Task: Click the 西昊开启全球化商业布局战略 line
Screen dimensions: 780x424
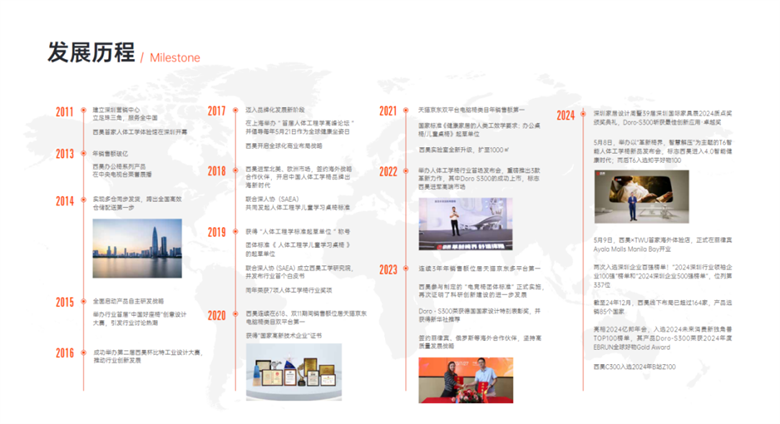Action: point(284,146)
